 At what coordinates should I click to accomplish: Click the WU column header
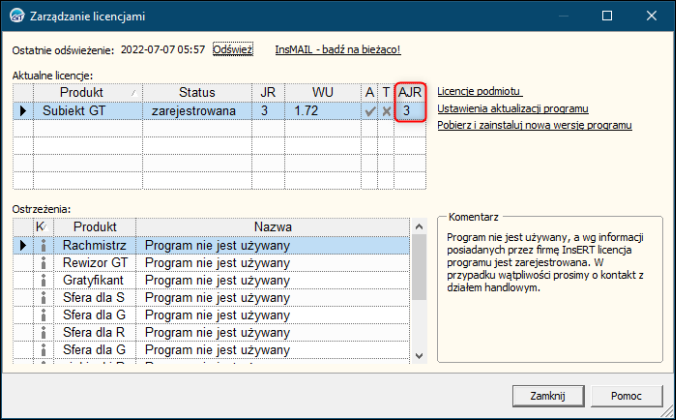(x=322, y=92)
